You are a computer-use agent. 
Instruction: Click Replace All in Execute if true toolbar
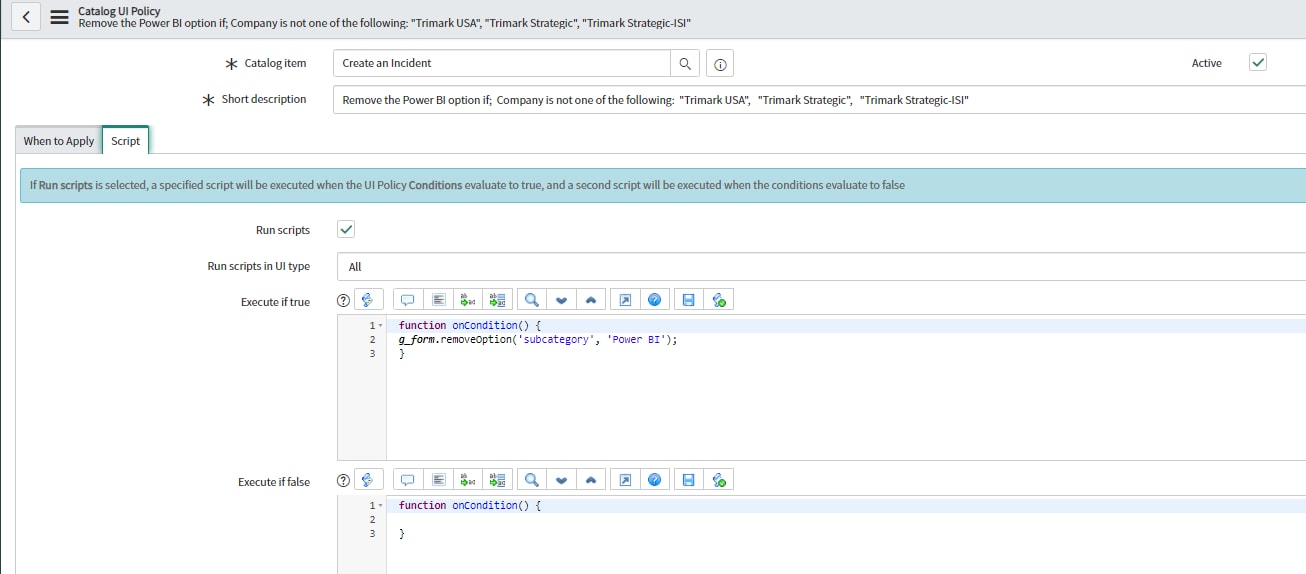point(497,300)
